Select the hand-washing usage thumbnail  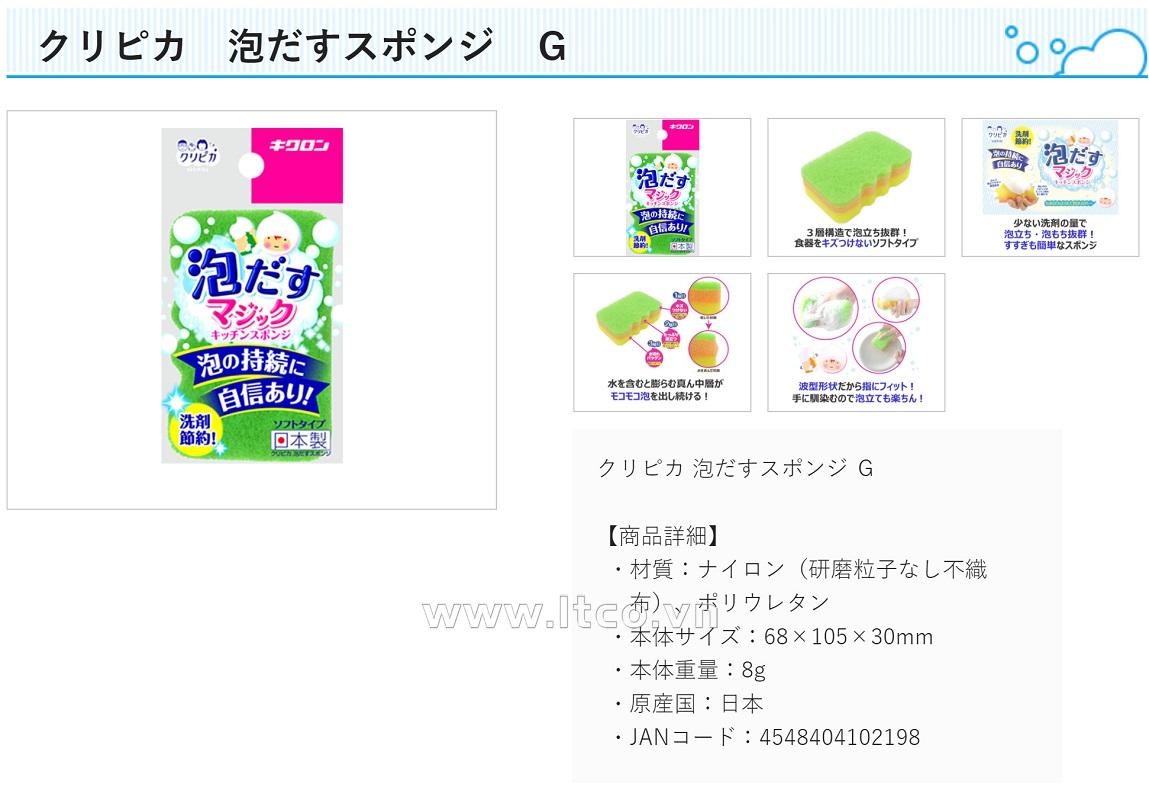[856, 342]
